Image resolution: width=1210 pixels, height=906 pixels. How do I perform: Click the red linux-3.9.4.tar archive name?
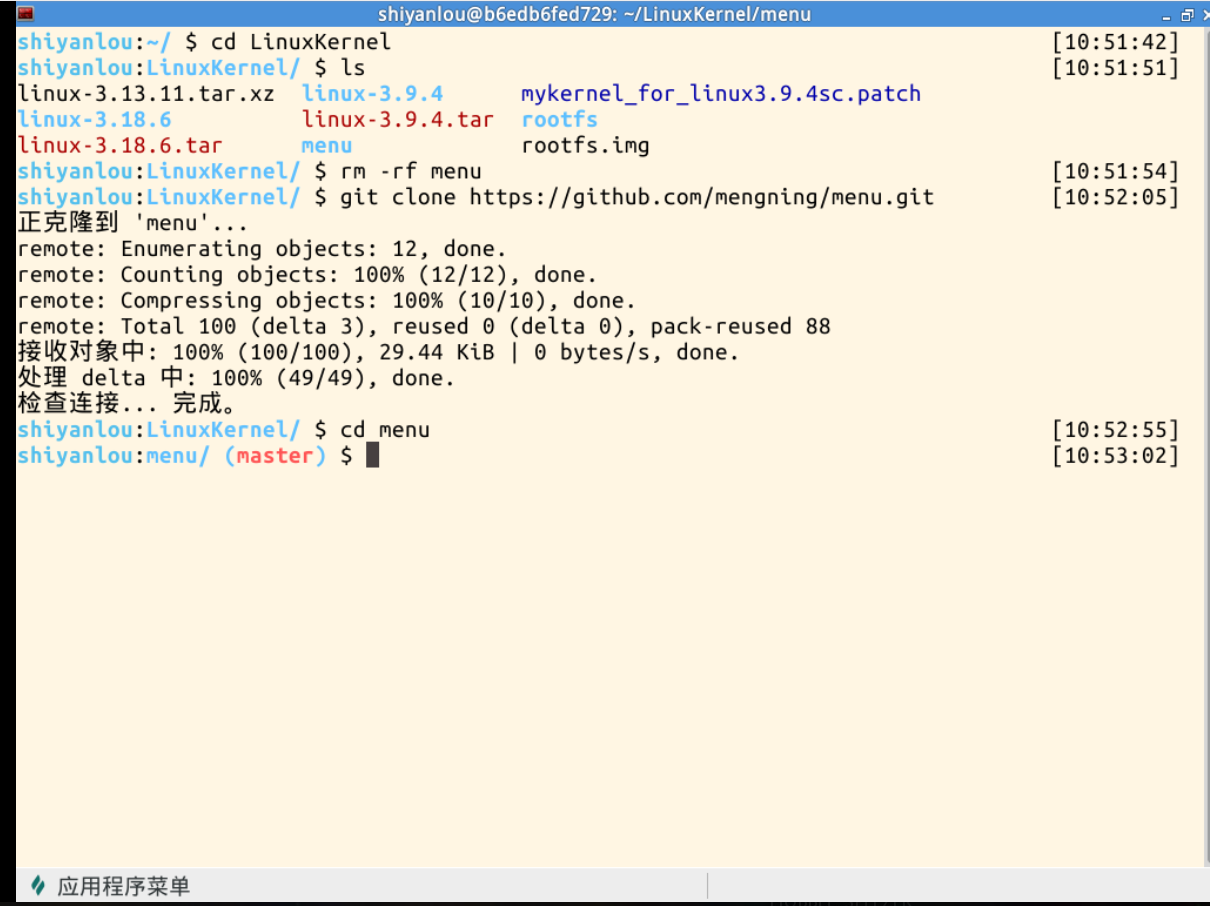tap(397, 120)
